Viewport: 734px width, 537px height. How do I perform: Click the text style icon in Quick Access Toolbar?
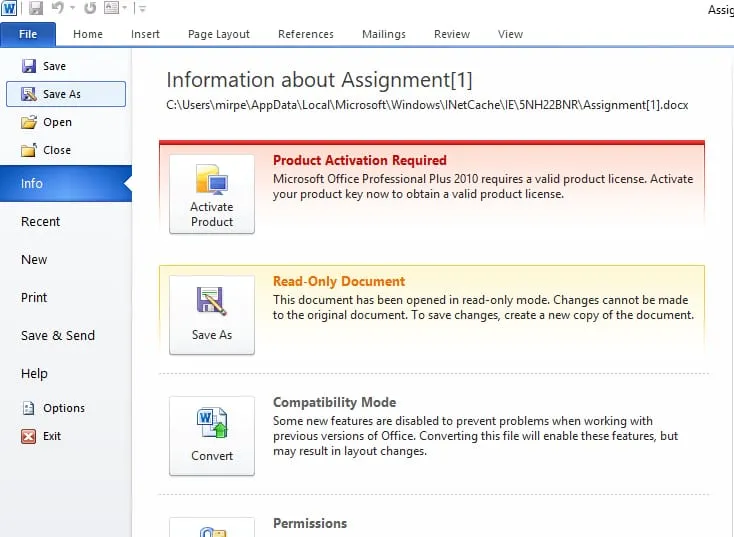tap(111, 7)
